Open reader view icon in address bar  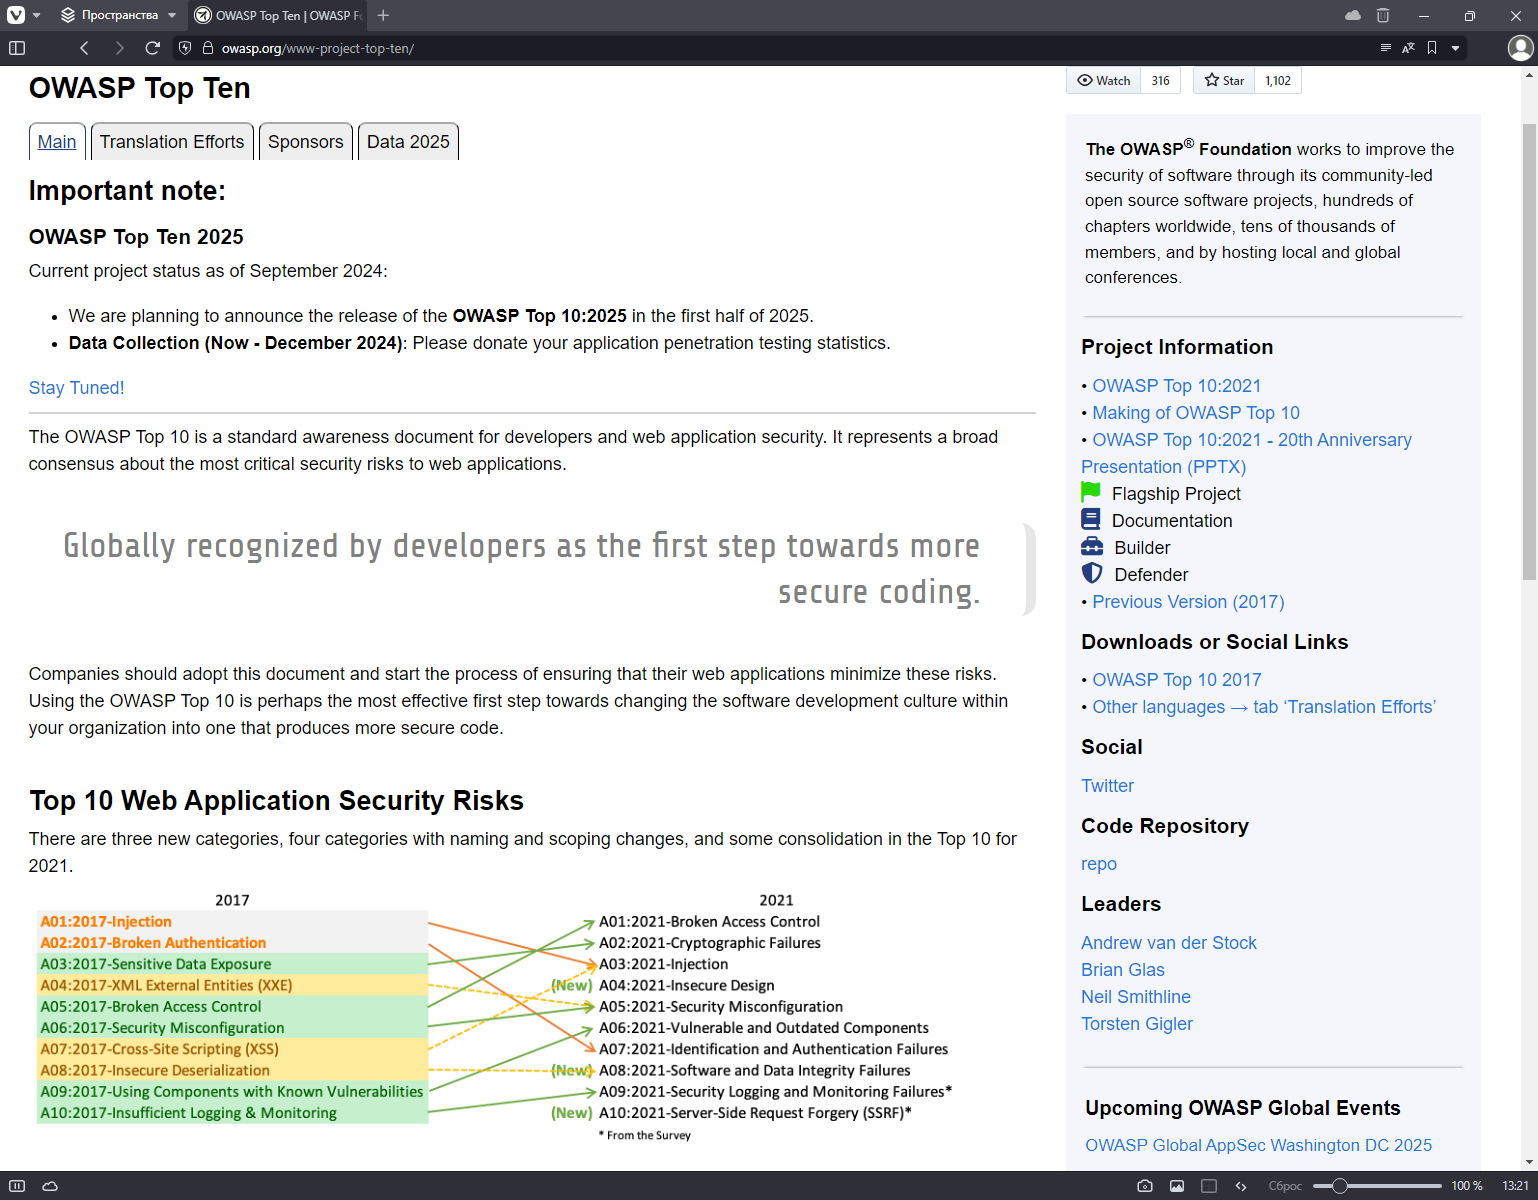pyautogui.click(x=1385, y=48)
